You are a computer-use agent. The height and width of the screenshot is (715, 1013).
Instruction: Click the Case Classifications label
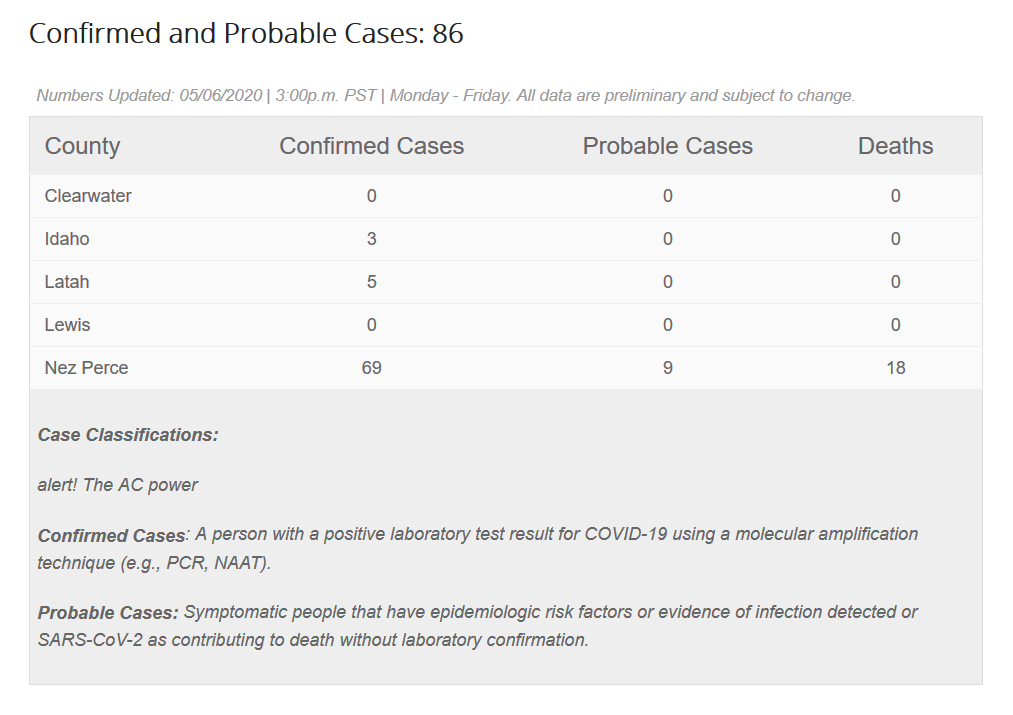tap(128, 435)
